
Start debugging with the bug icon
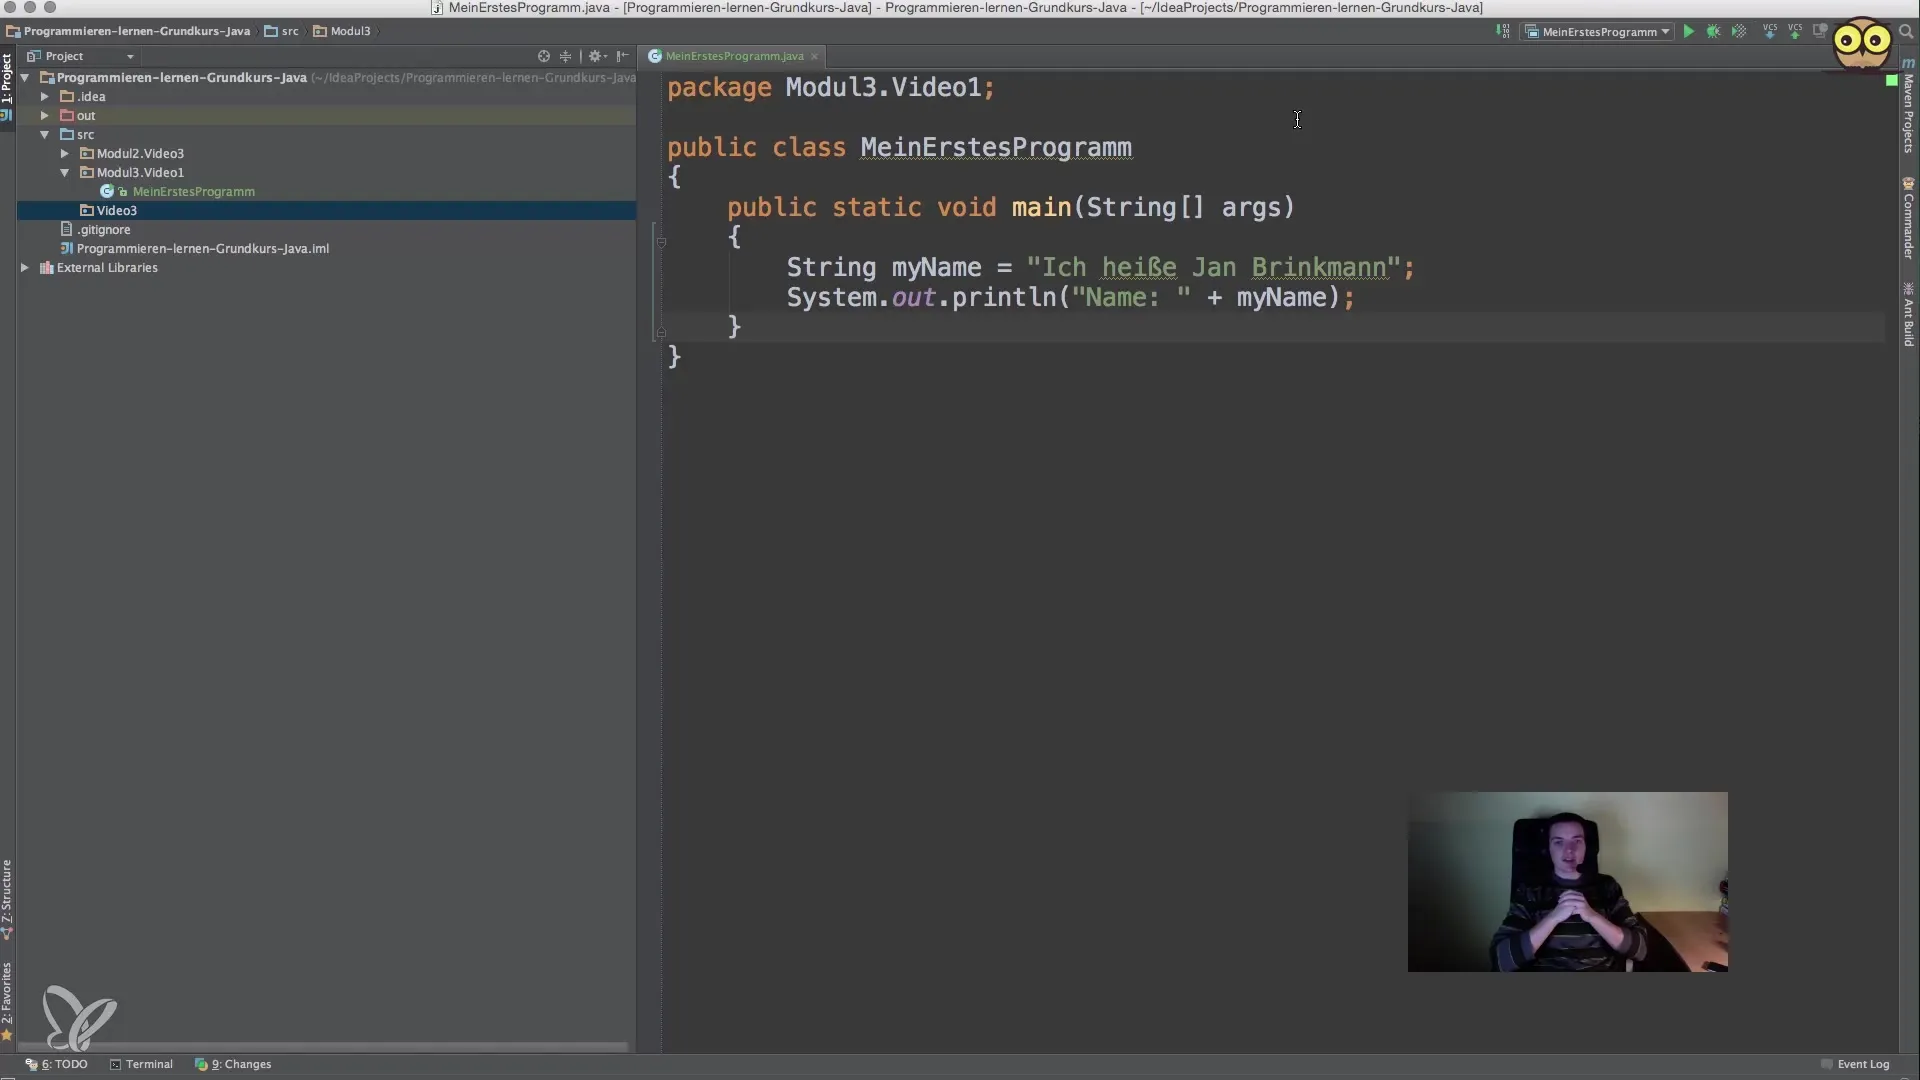pyautogui.click(x=1713, y=32)
